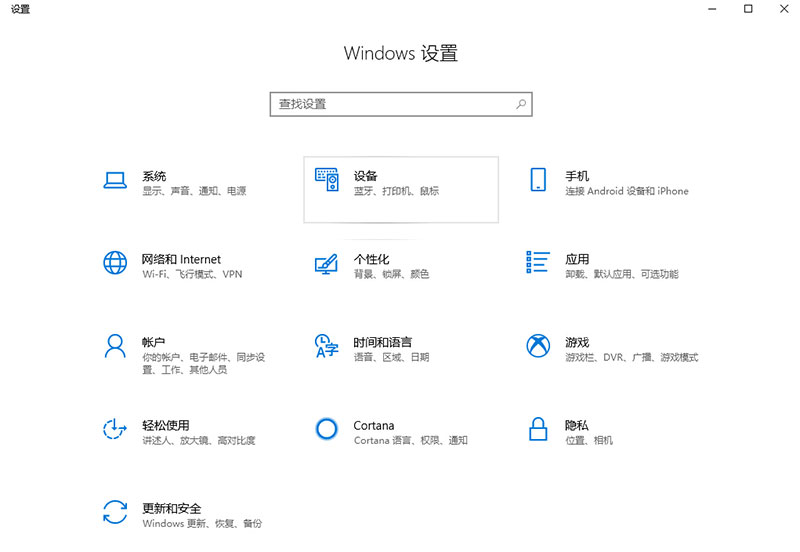800x552 pixels.
Task: Open the 手机 settings title
Action: pos(577,176)
